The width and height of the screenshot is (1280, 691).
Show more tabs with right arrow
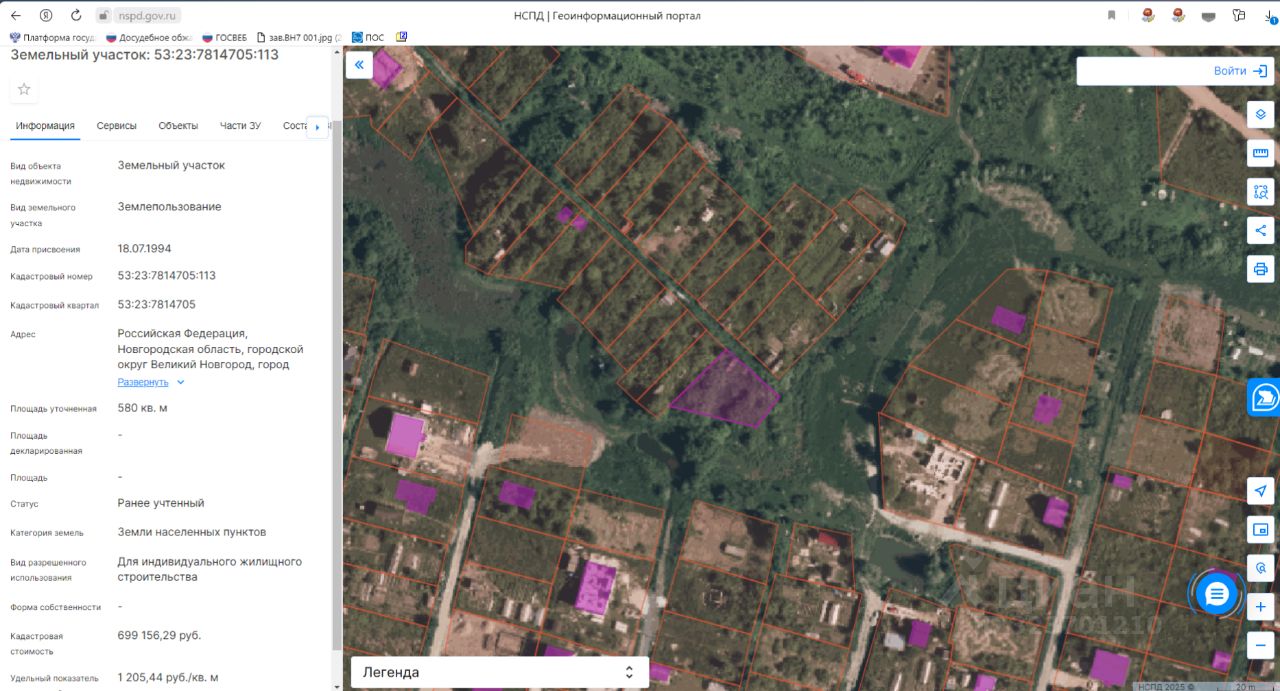point(318,127)
